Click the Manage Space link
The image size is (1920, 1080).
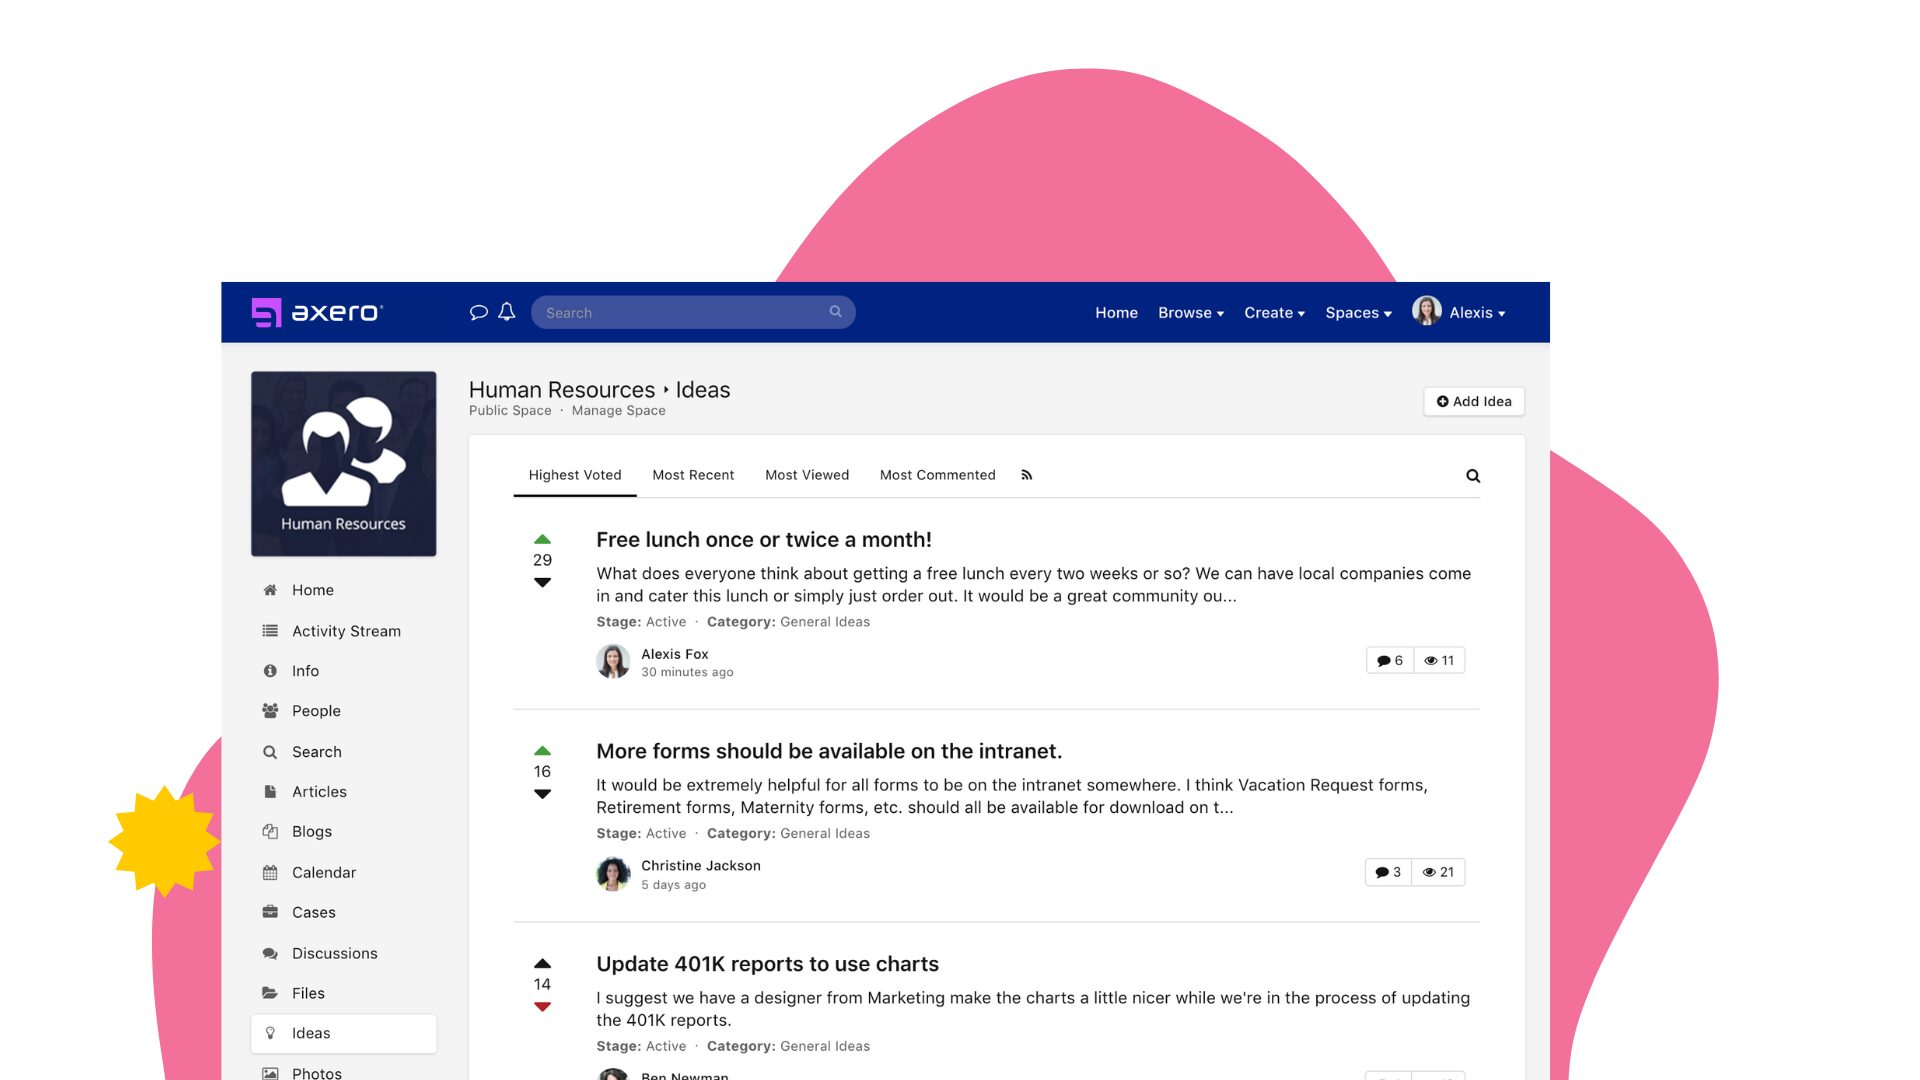(618, 410)
